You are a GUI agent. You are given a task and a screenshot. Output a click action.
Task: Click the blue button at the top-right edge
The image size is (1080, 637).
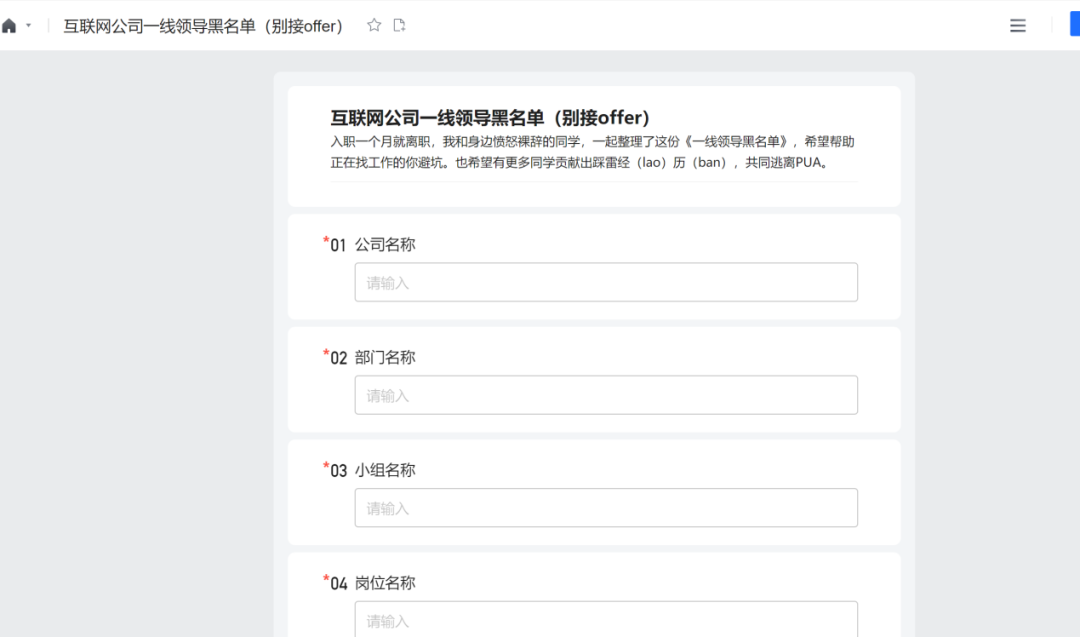coord(1074,25)
